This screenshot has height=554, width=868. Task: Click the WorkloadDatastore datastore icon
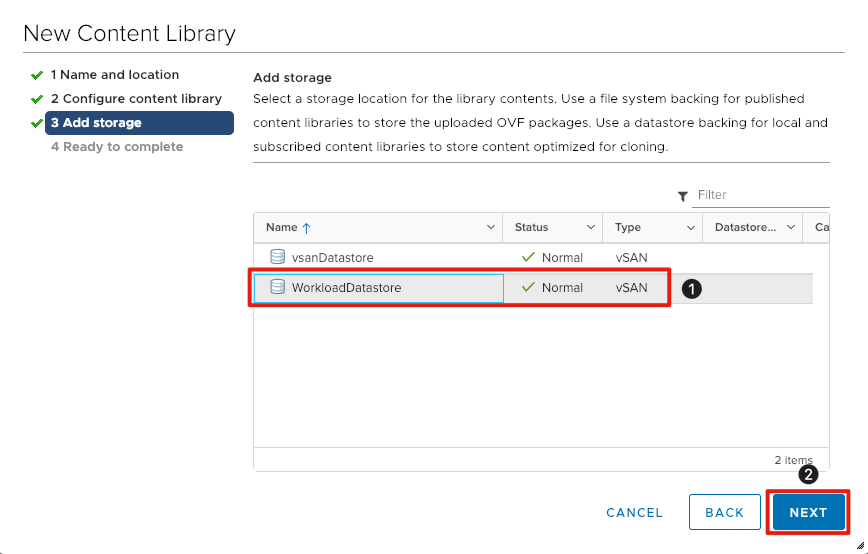click(x=277, y=287)
